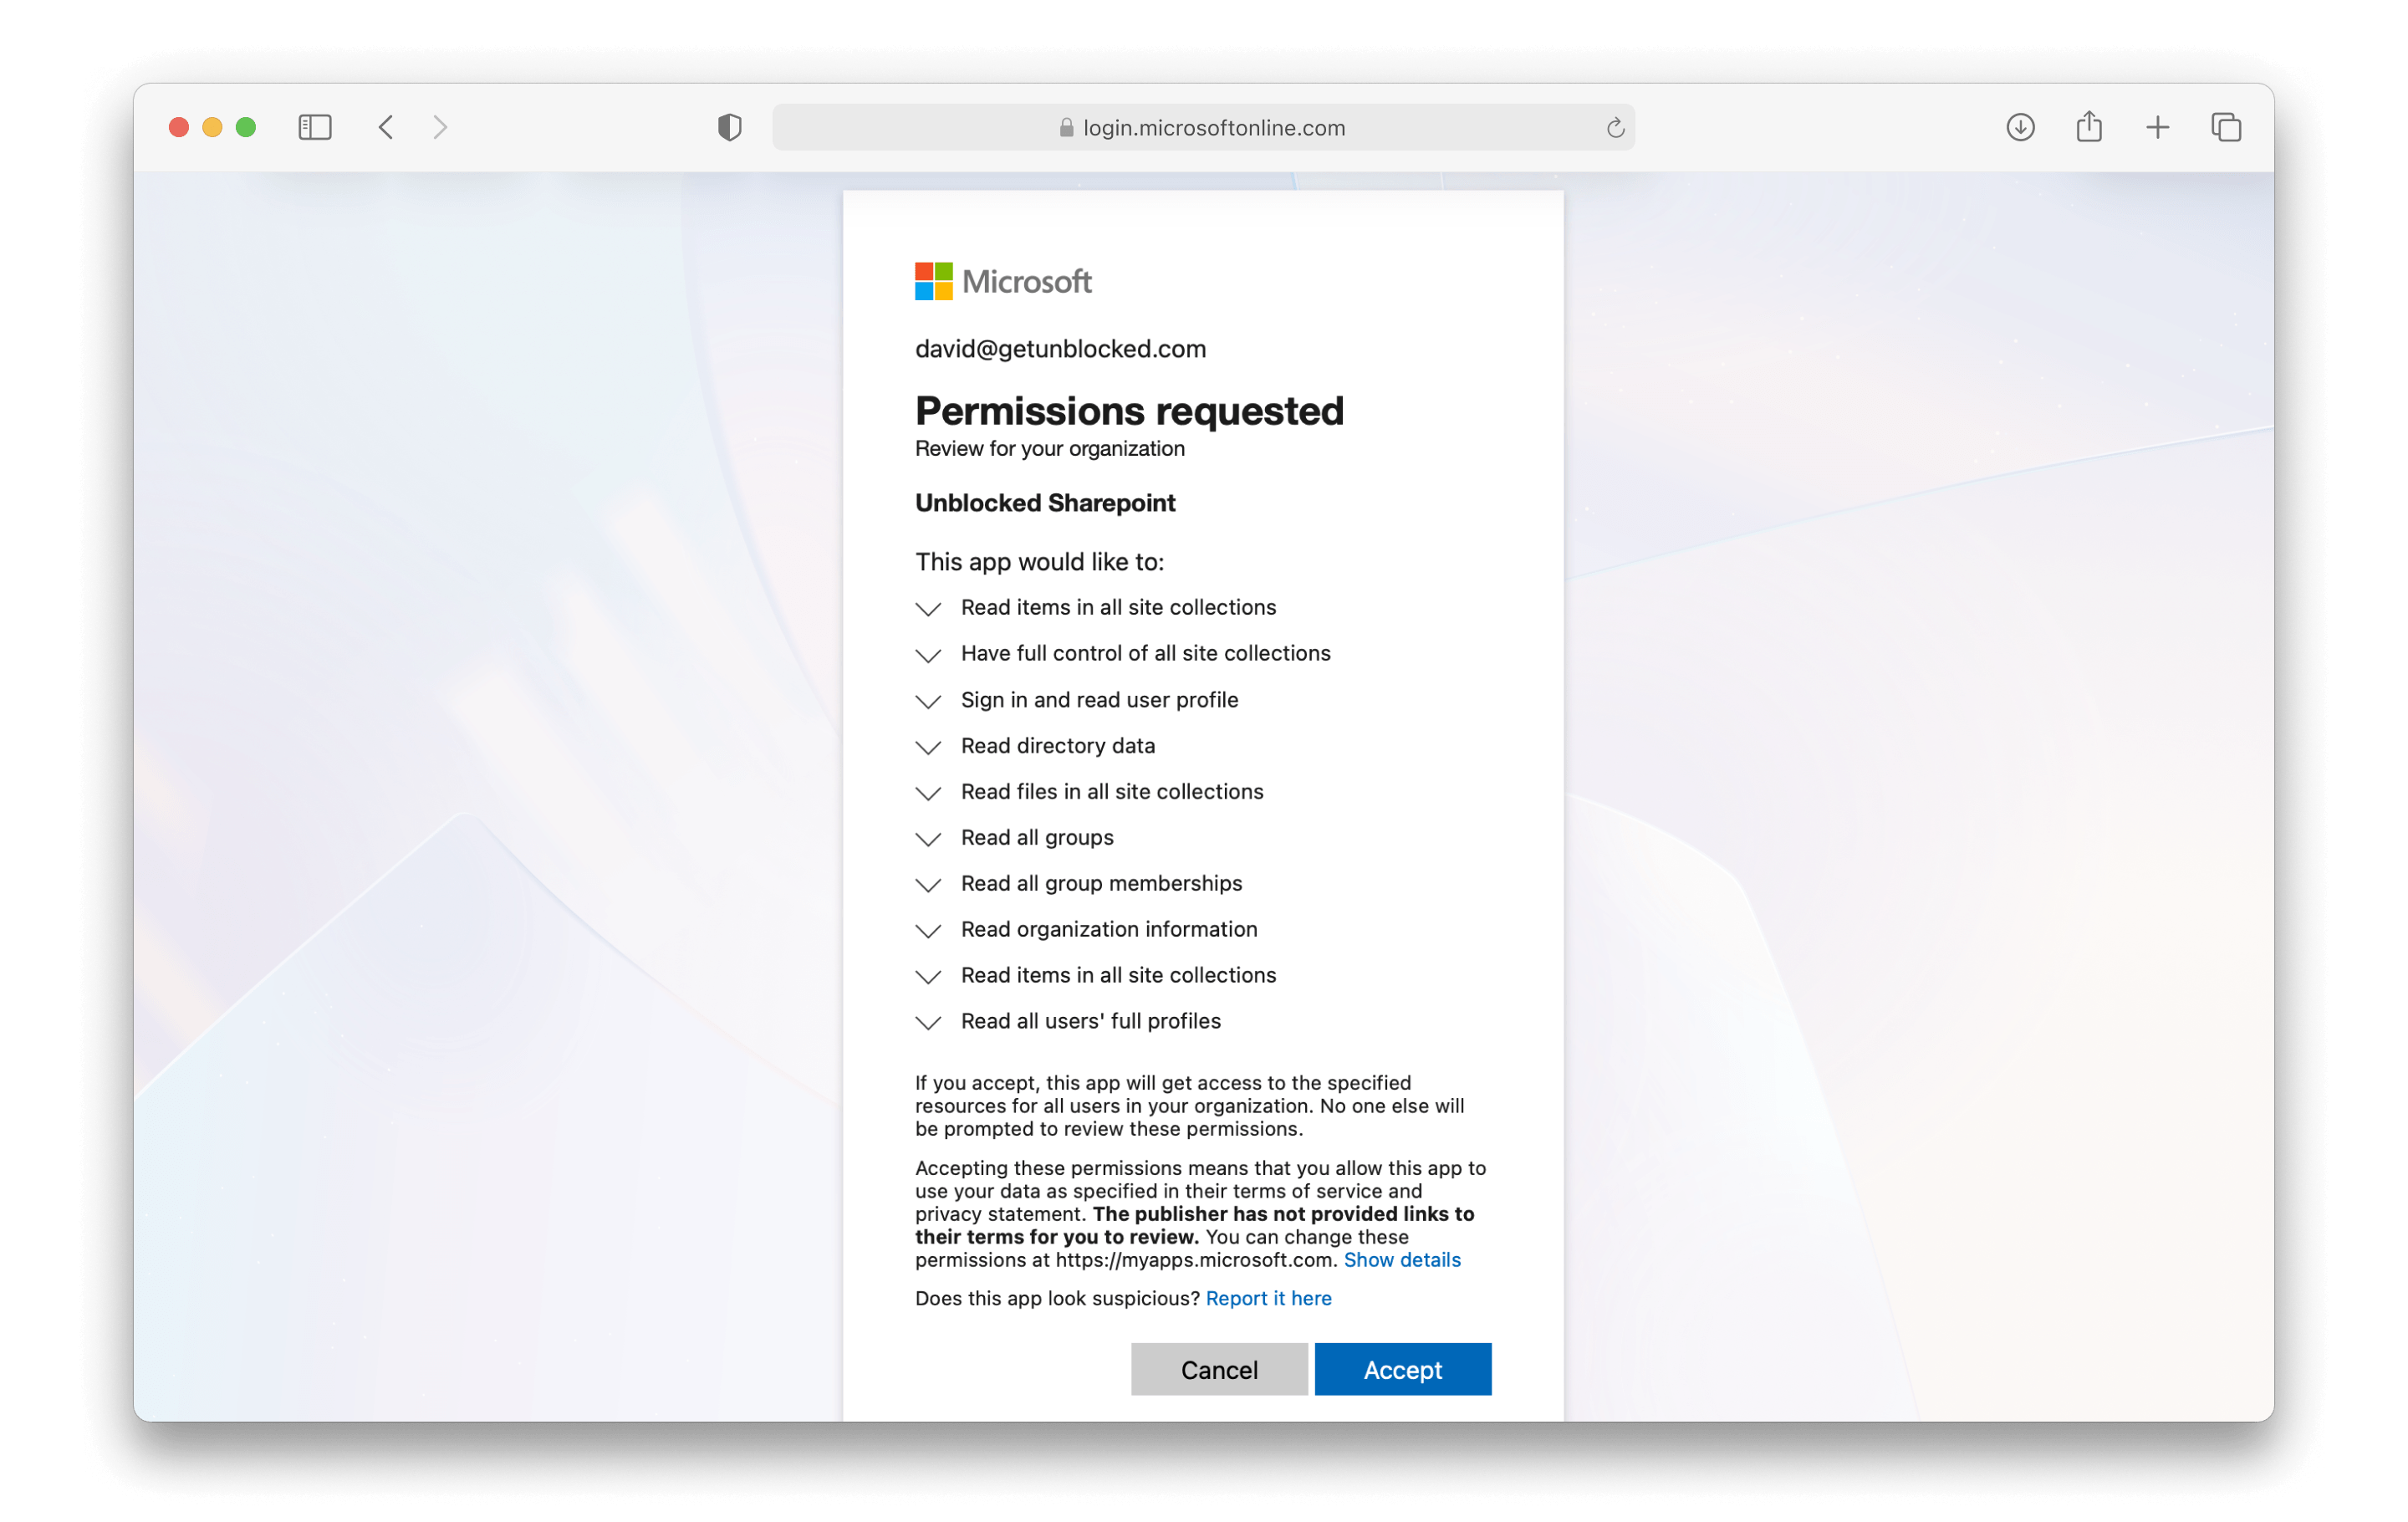Accept the requested permissions
Viewport: 2408px width, 1522px height.
click(x=1402, y=1369)
